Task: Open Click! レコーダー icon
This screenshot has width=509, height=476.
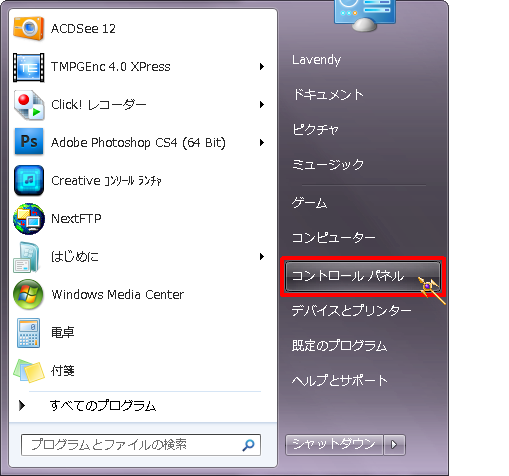Action: click(x=29, y=105)
